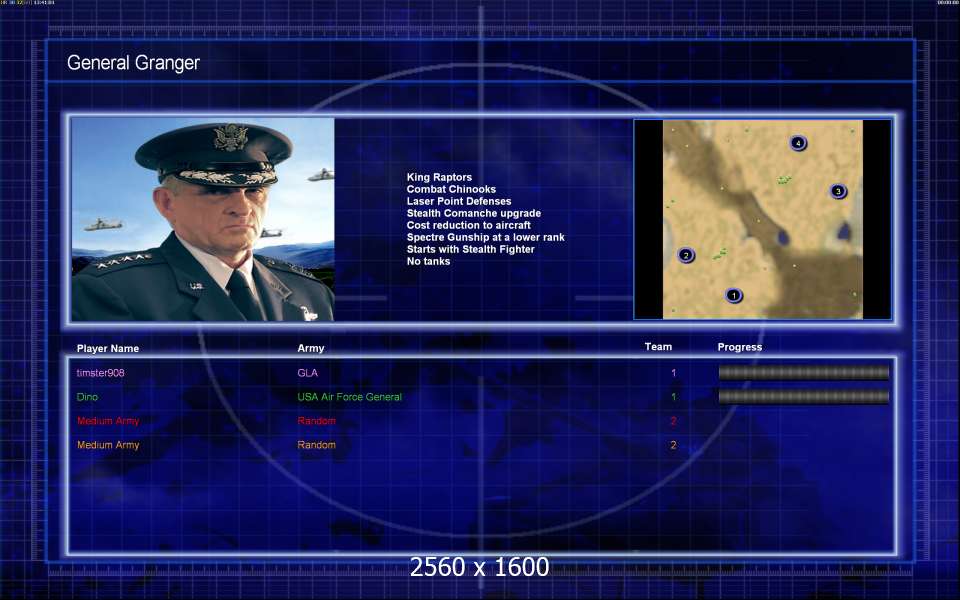Click the 'No tanks' line
Image resolution: width=960 pixels, height=600 pixels.
click(428, 261)
